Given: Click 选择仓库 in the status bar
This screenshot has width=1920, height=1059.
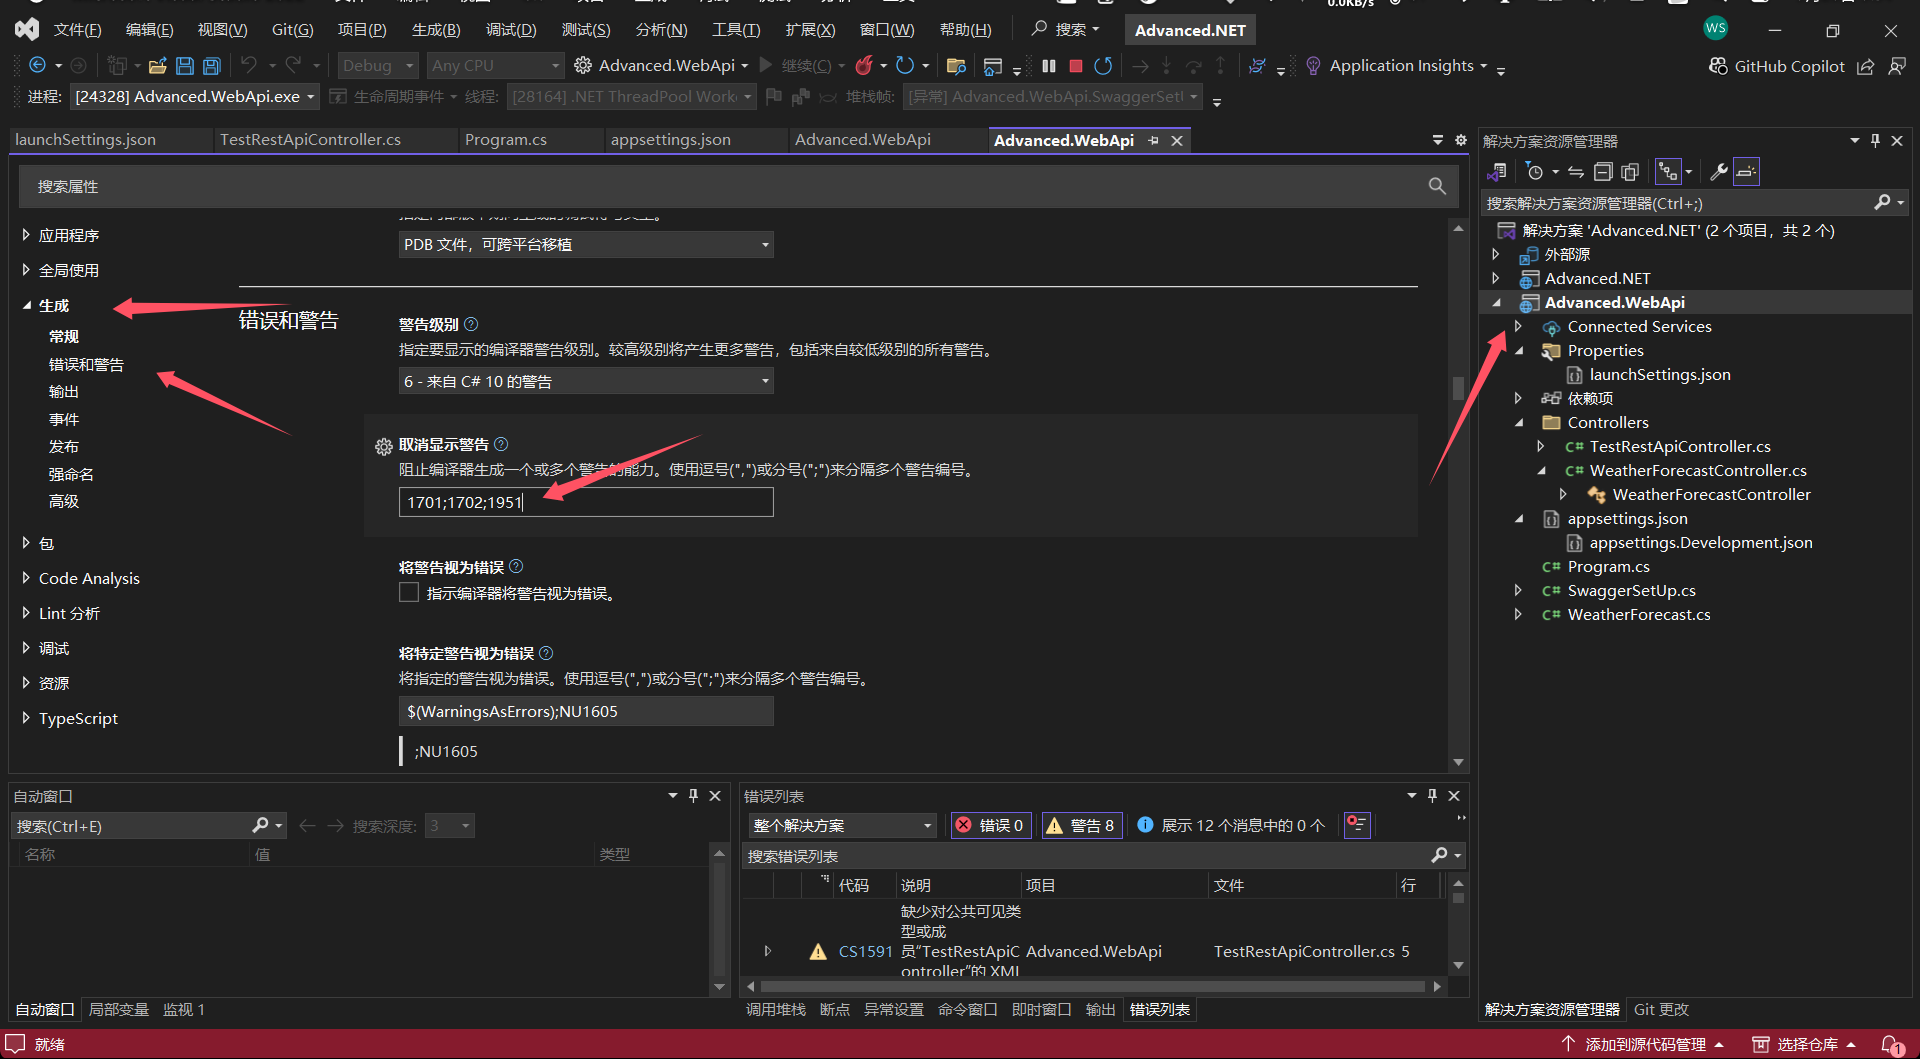Looking at the screenshot, I should [x=1806, y=1045].
